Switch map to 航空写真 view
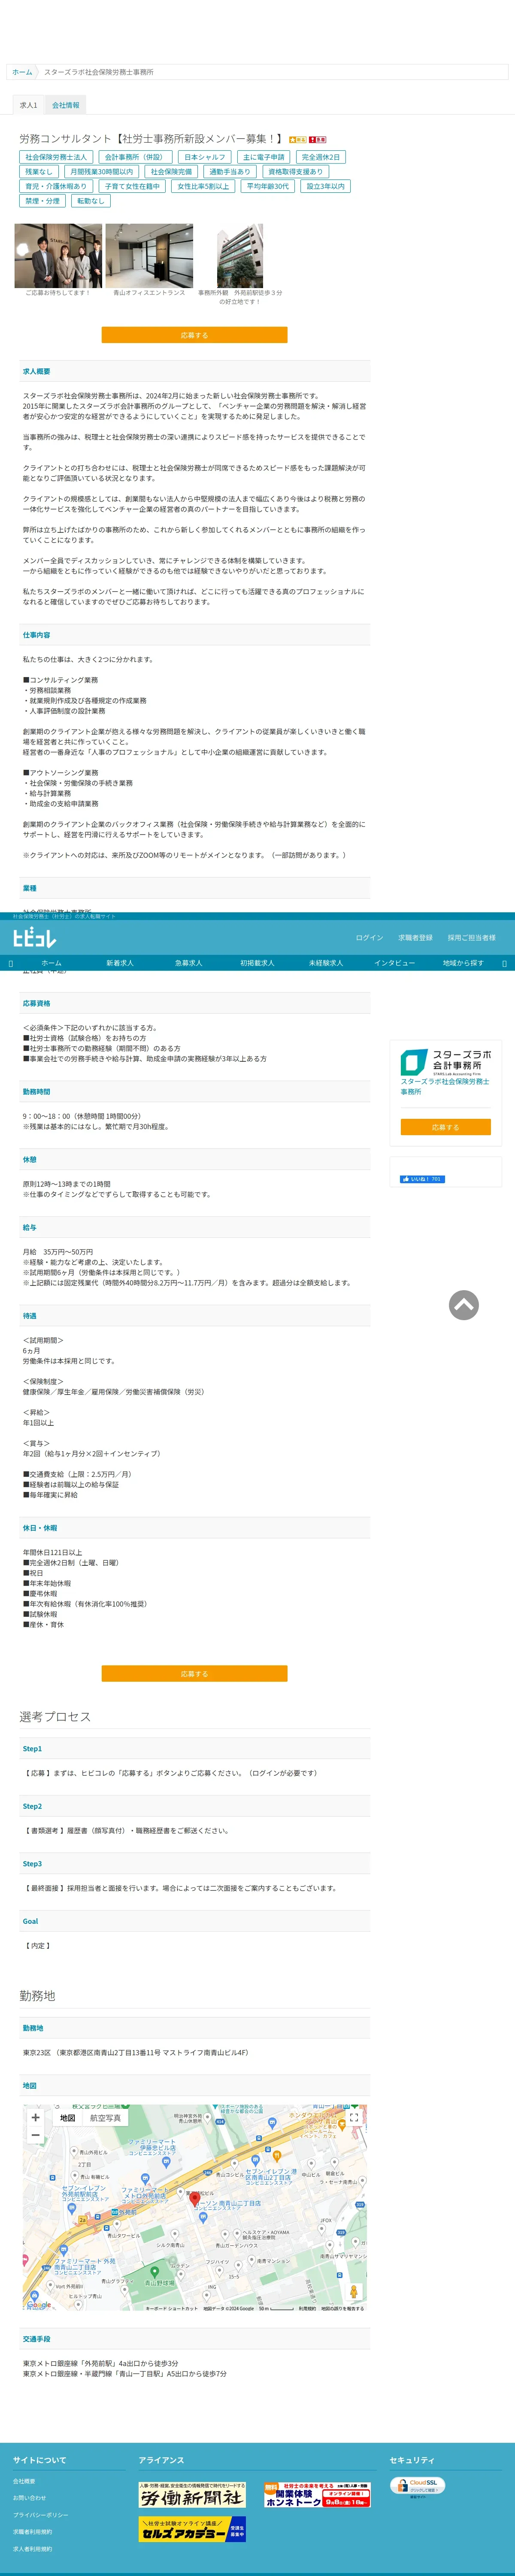The height and width of the screenshot is (2576, 515). (x=105, y=2118)
